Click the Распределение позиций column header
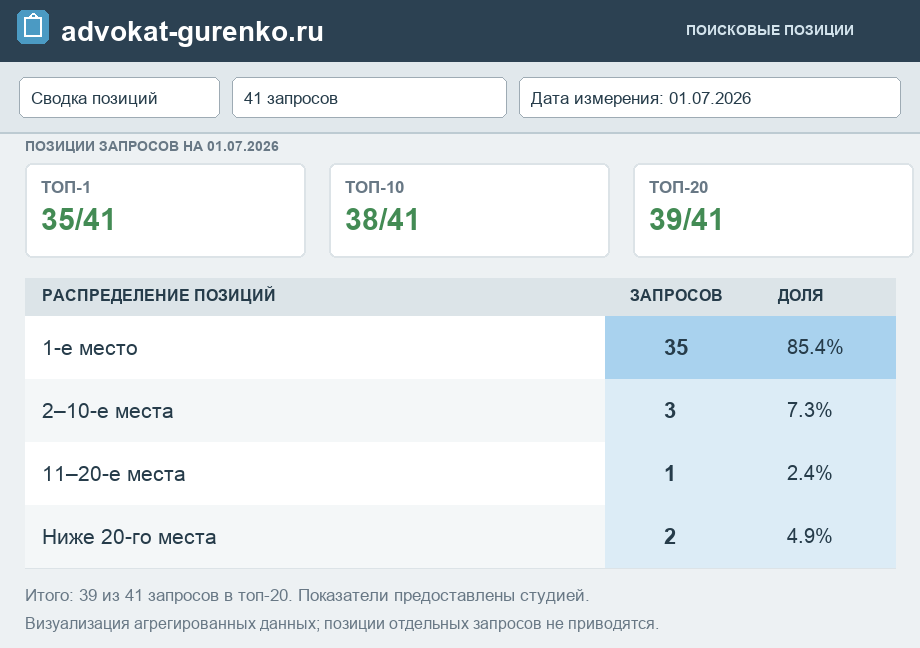The image size is (920, 648). click(158, 295)
